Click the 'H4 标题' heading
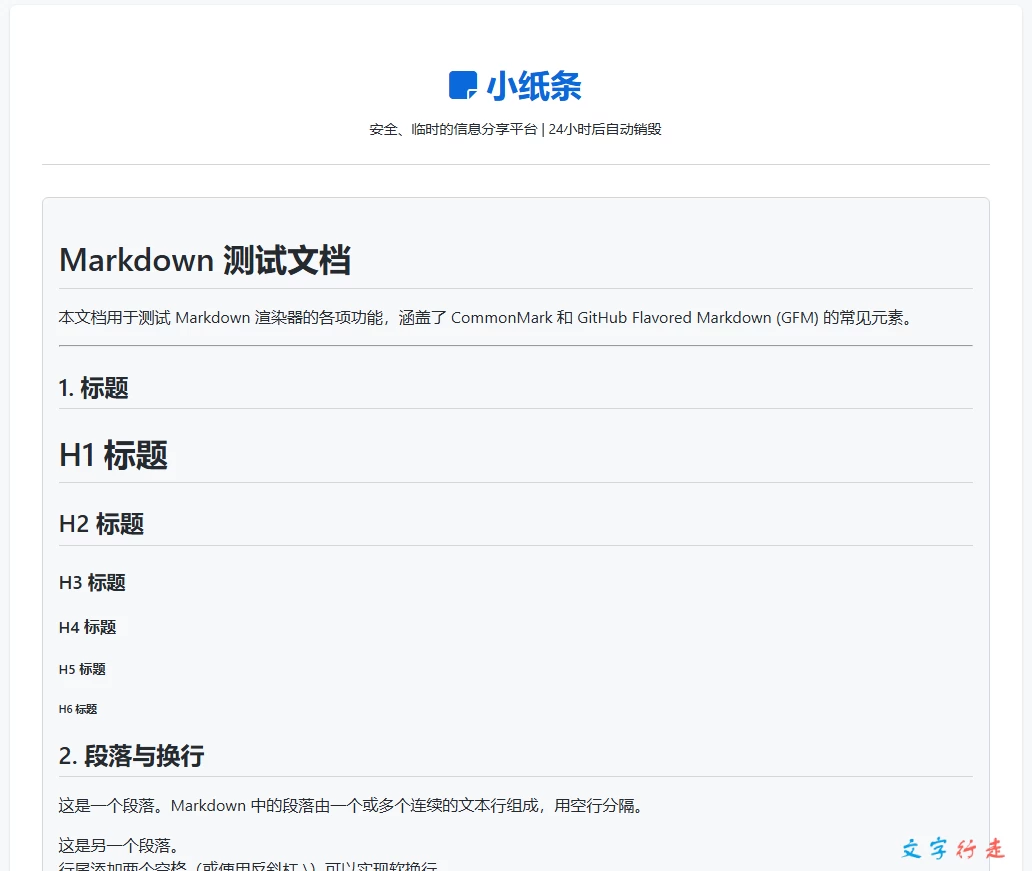The height and width of the screenshot is (871, 1032). 87,627
